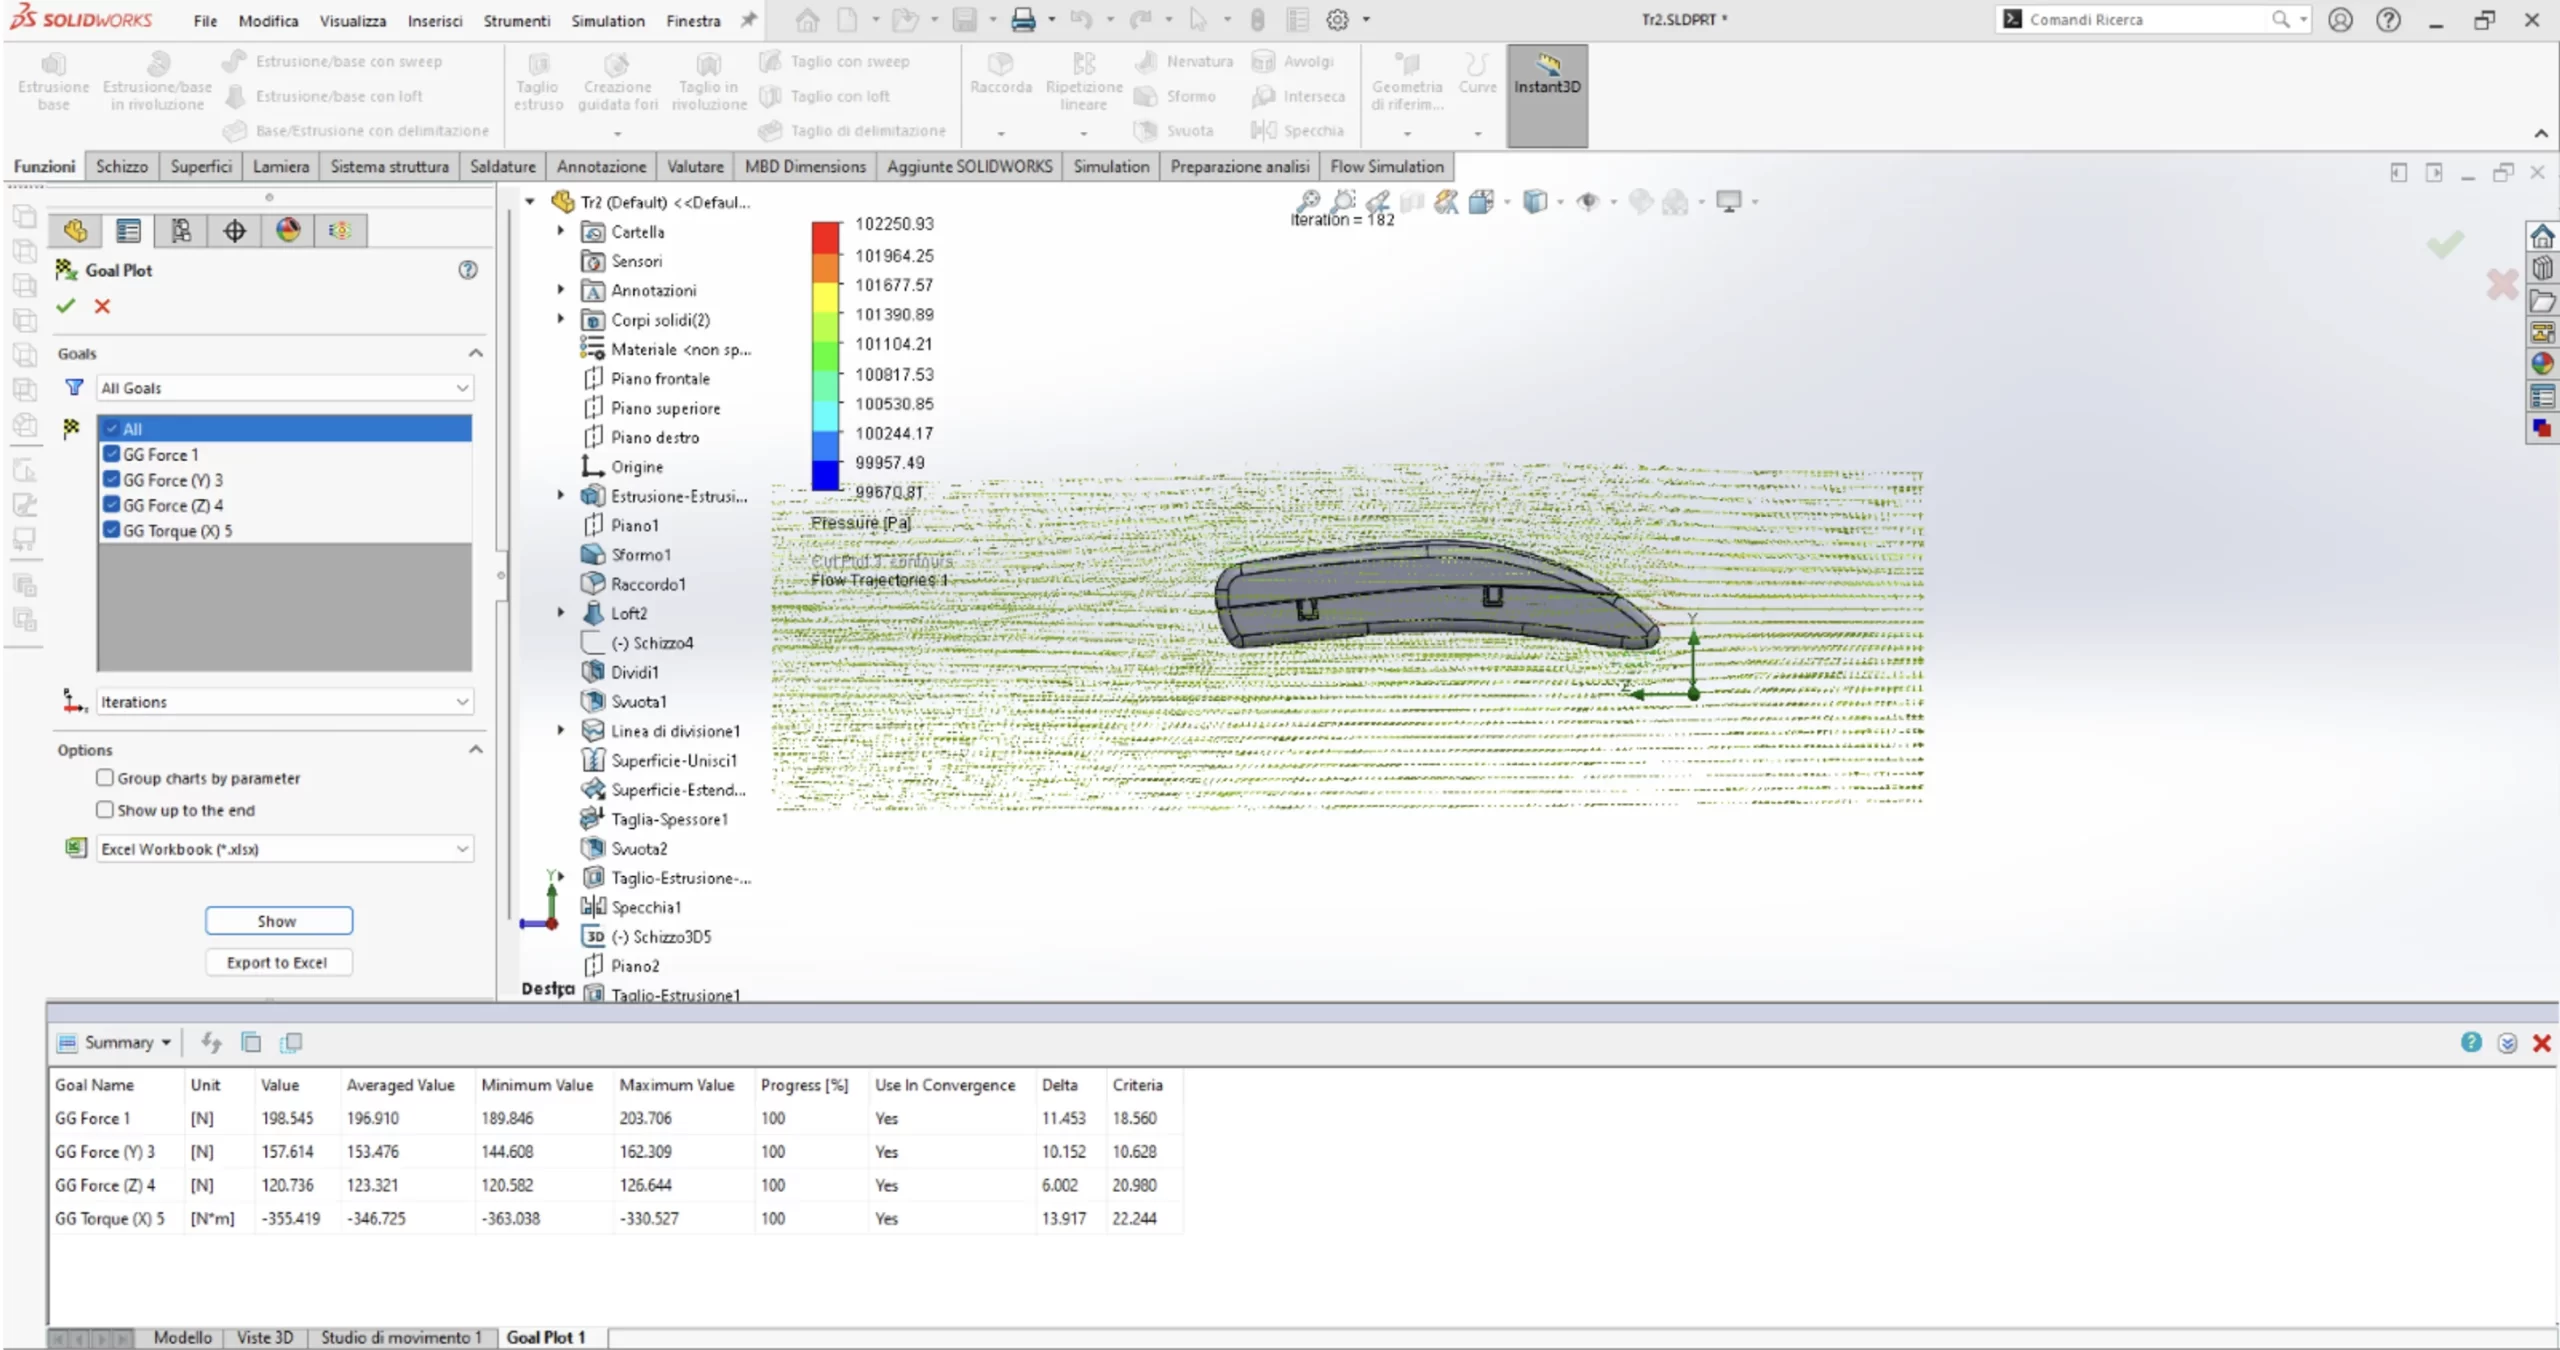Close the Summary results pane with red X
Image resolution: width=2560 pixels, height=1350 pixels.
click(2541, 1043)
